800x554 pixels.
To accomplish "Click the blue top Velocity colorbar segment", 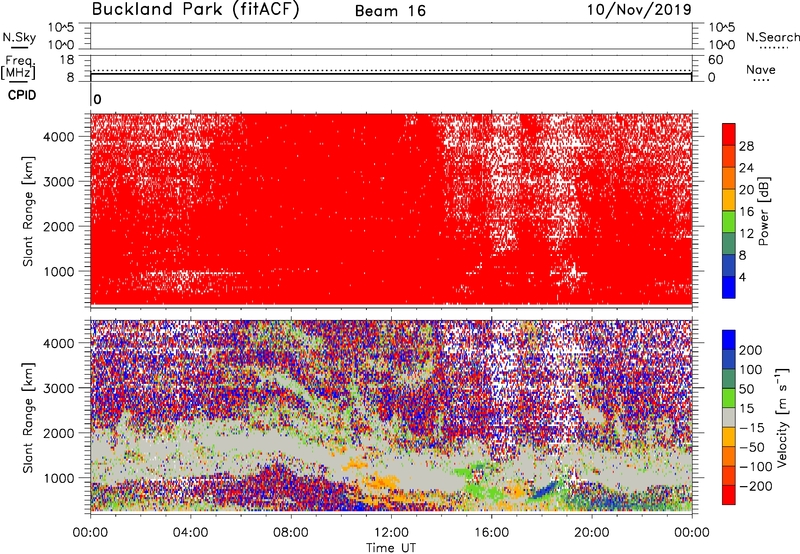I will point(729,340).
